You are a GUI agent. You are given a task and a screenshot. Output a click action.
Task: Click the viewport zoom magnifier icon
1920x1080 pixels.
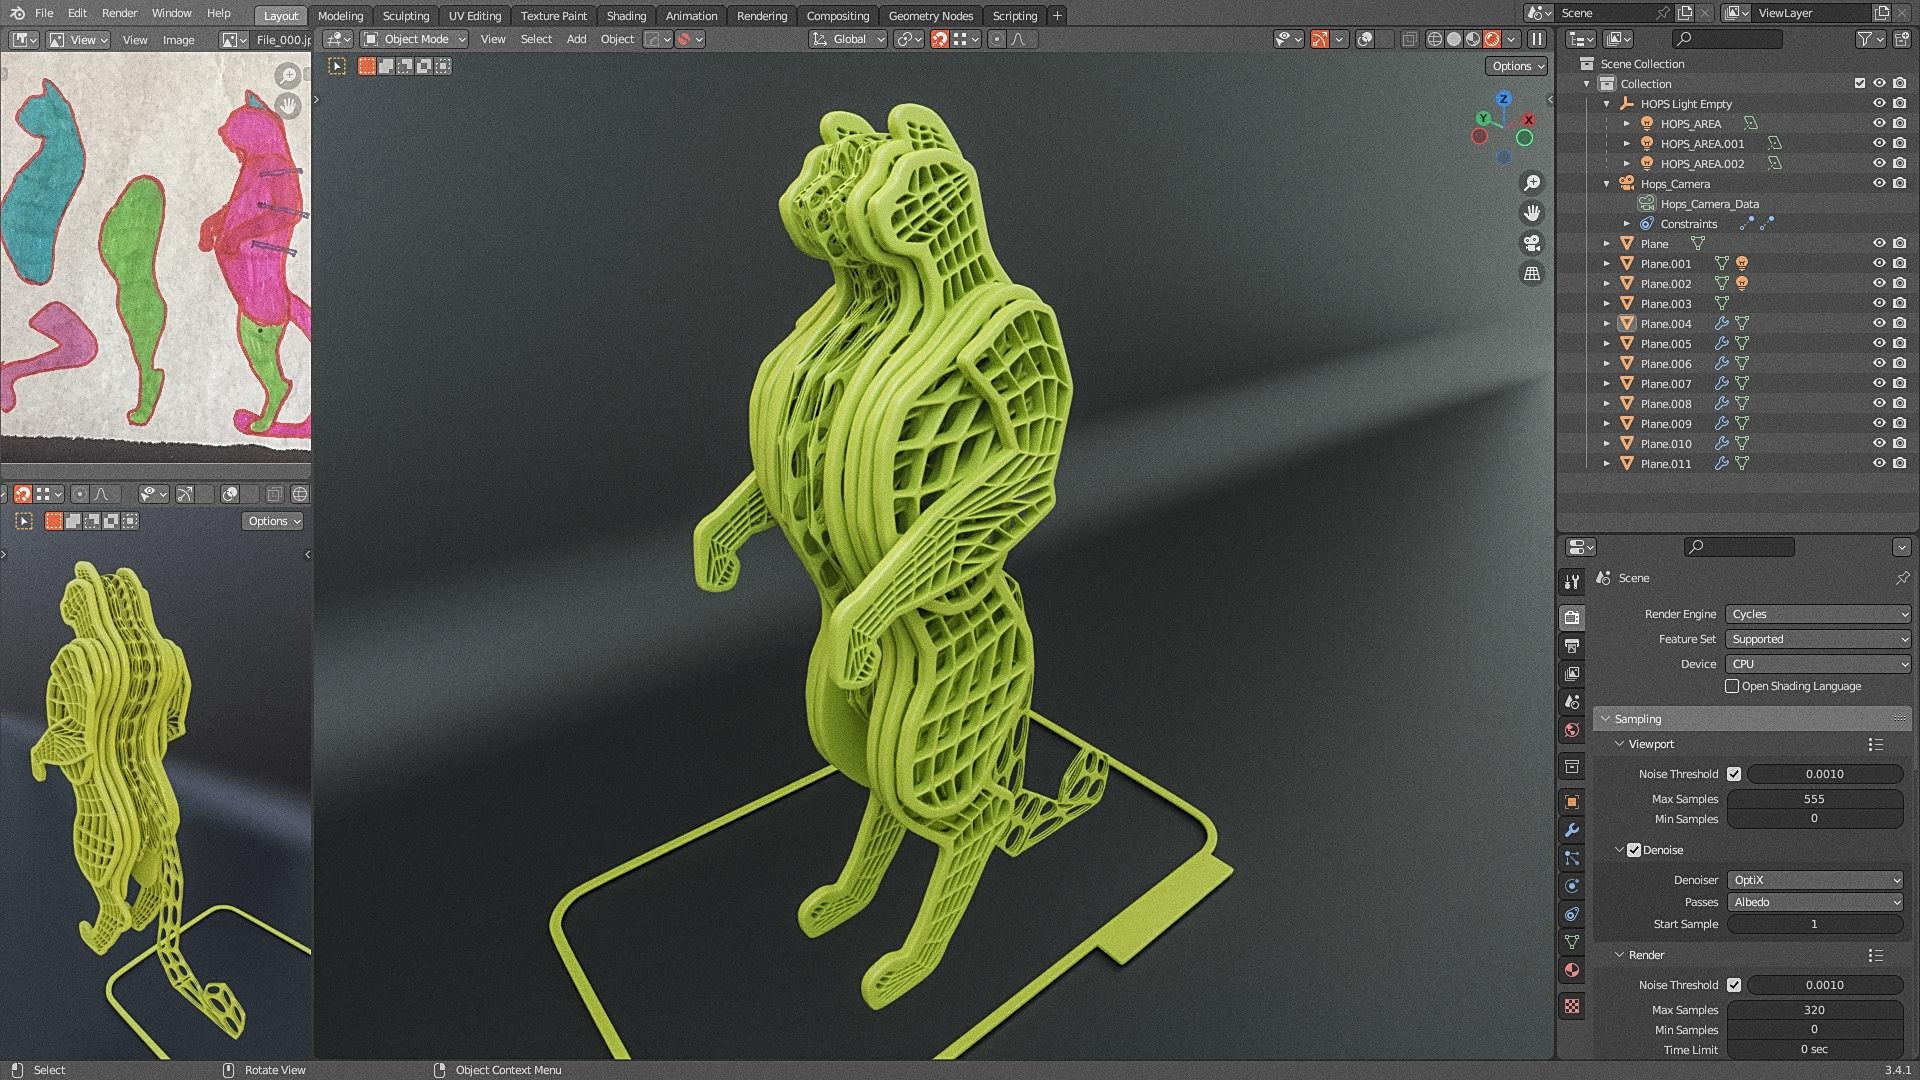1531,183
